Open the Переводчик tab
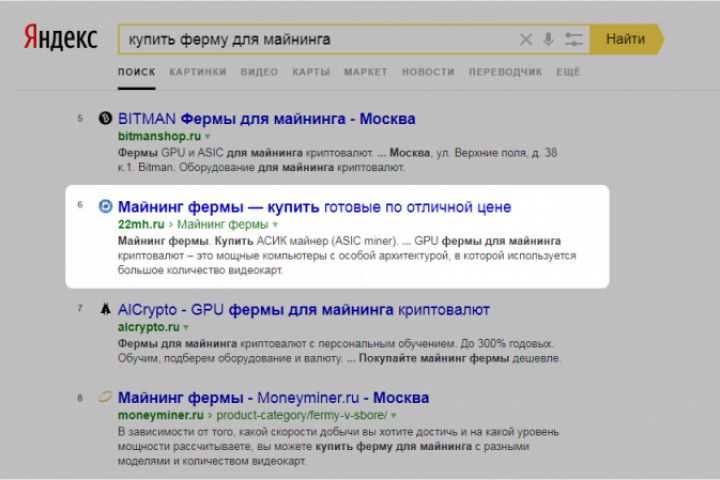This screenshot has width=720, height=480. point(505,72)
